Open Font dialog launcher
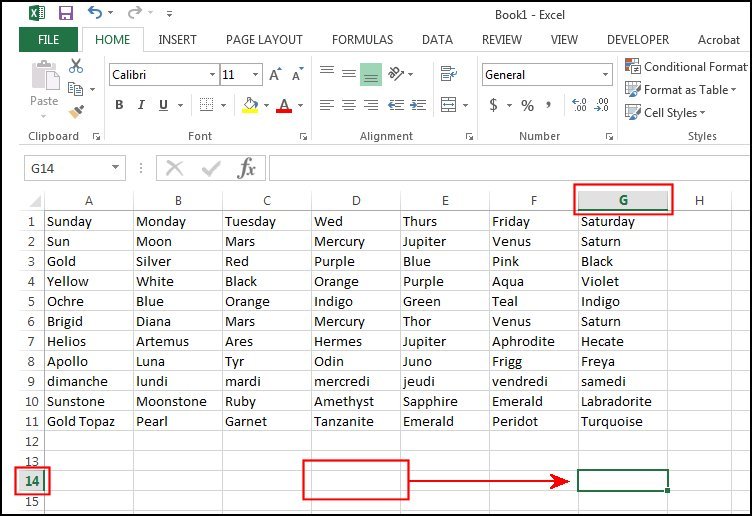 (x=303, y=137)
